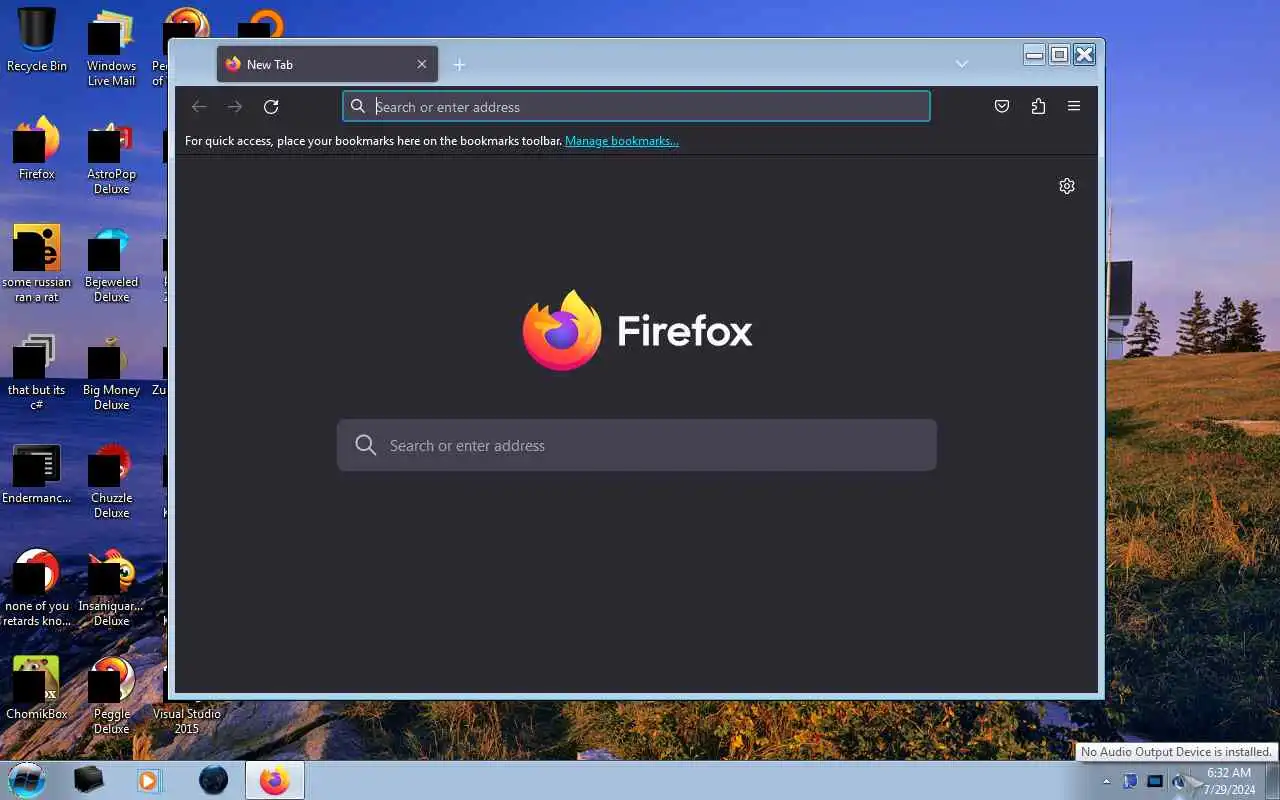
Task: Open Windows Live Mail desktop shortcut
Action: tap(111, 48)
